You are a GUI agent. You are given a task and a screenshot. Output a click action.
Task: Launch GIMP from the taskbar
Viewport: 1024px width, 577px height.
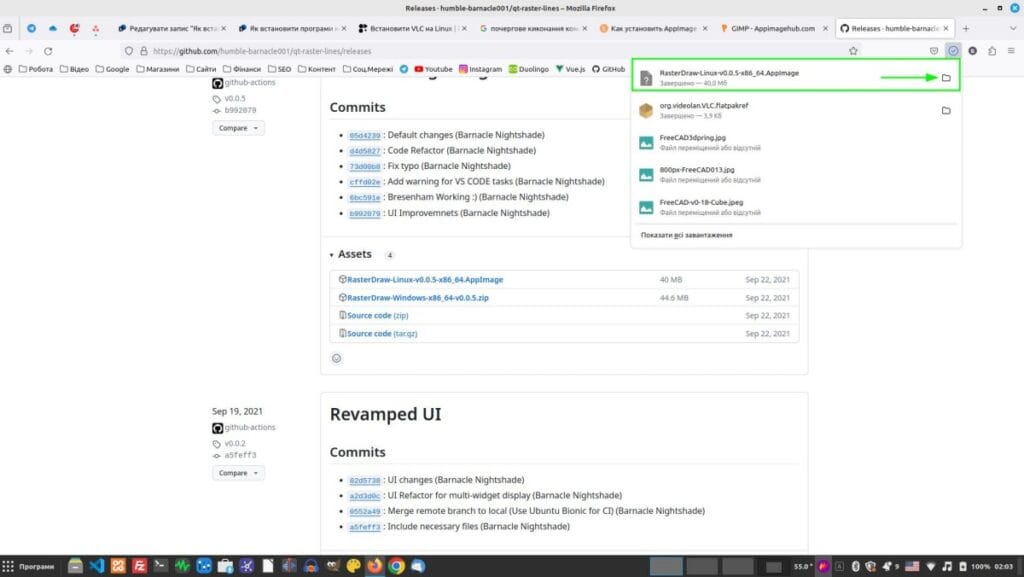117,566
